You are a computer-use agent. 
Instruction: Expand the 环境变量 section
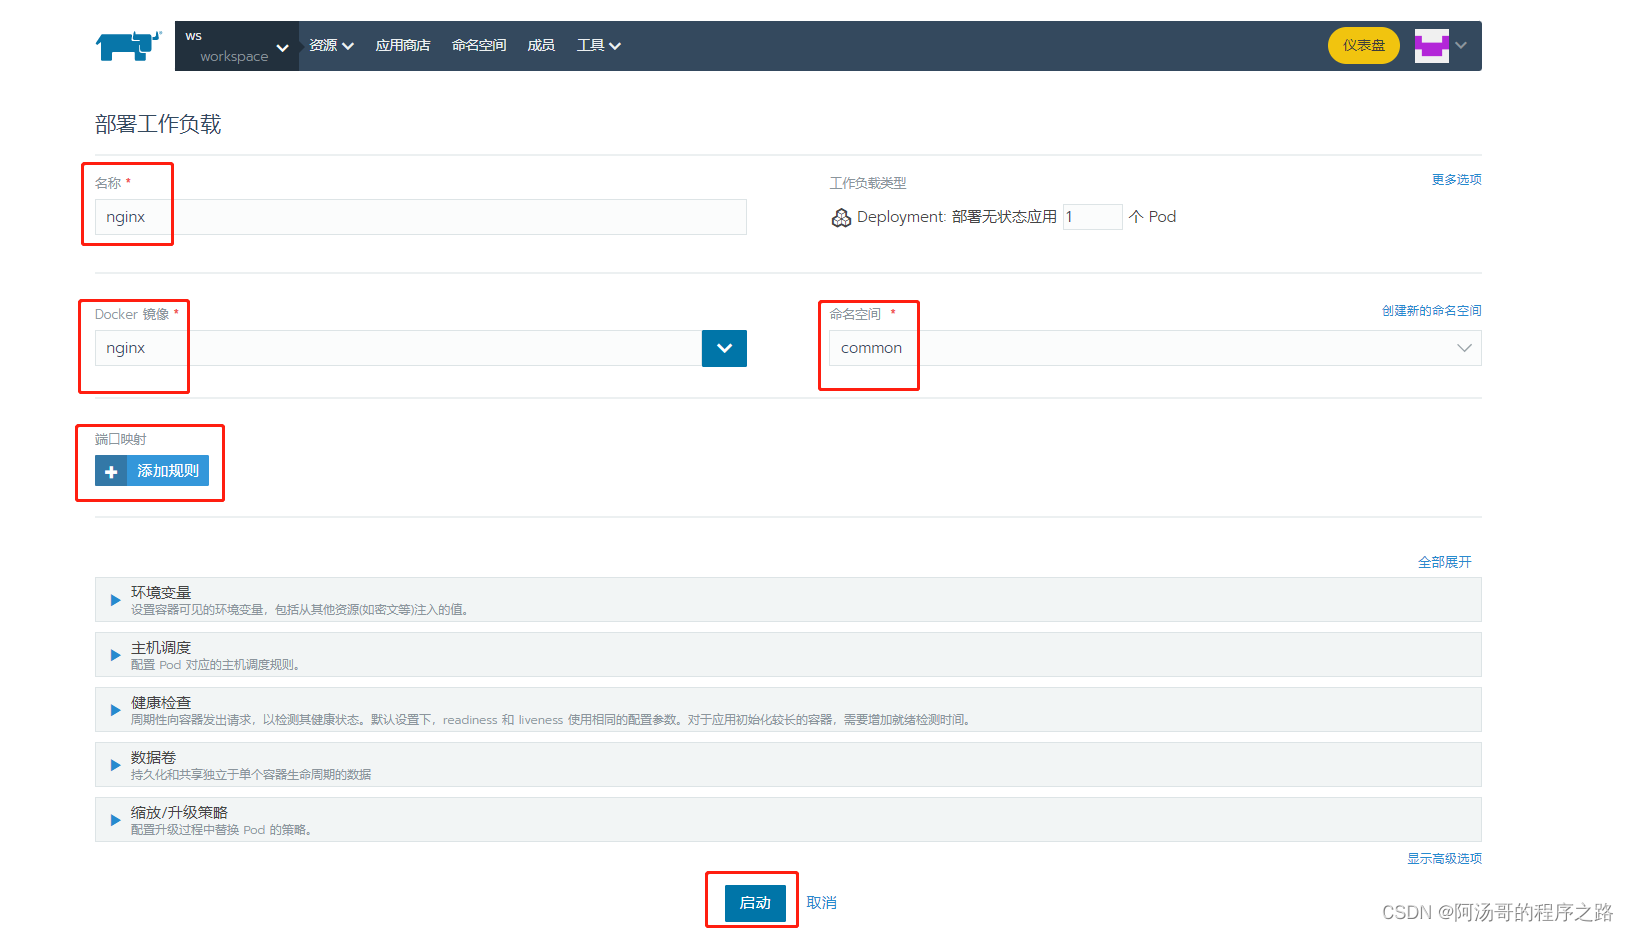788,600
